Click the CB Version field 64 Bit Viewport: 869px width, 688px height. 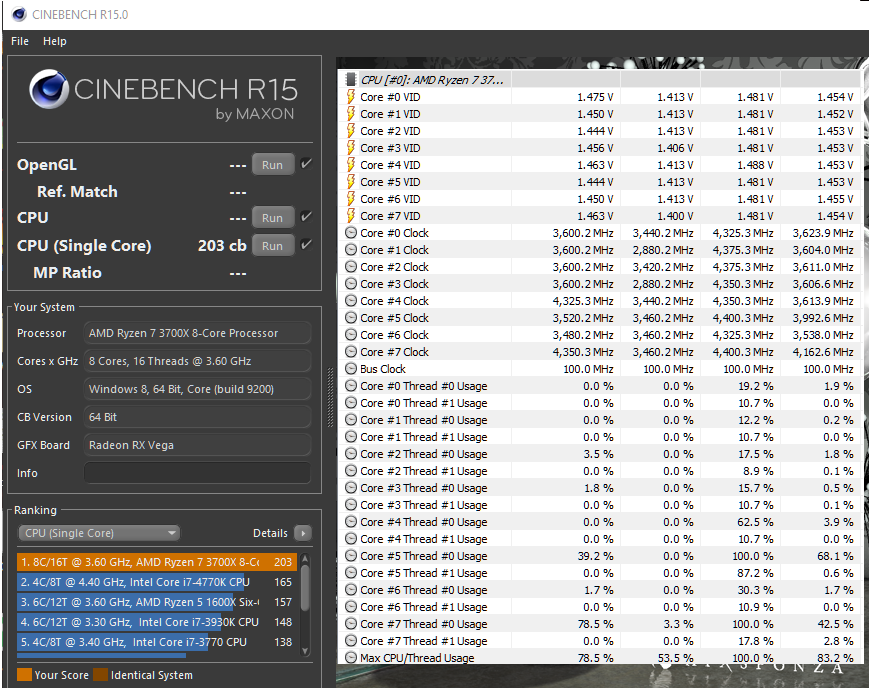(x=197, y=417)
